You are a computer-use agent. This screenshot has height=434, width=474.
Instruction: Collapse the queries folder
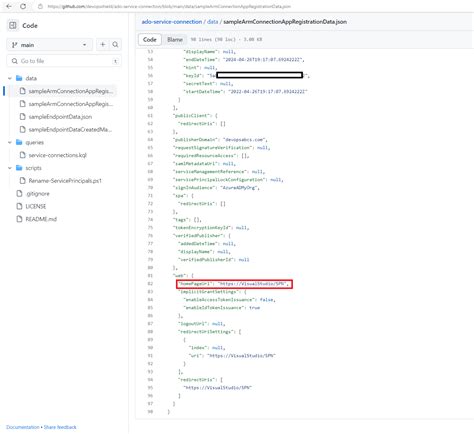[x=10, y=142]
